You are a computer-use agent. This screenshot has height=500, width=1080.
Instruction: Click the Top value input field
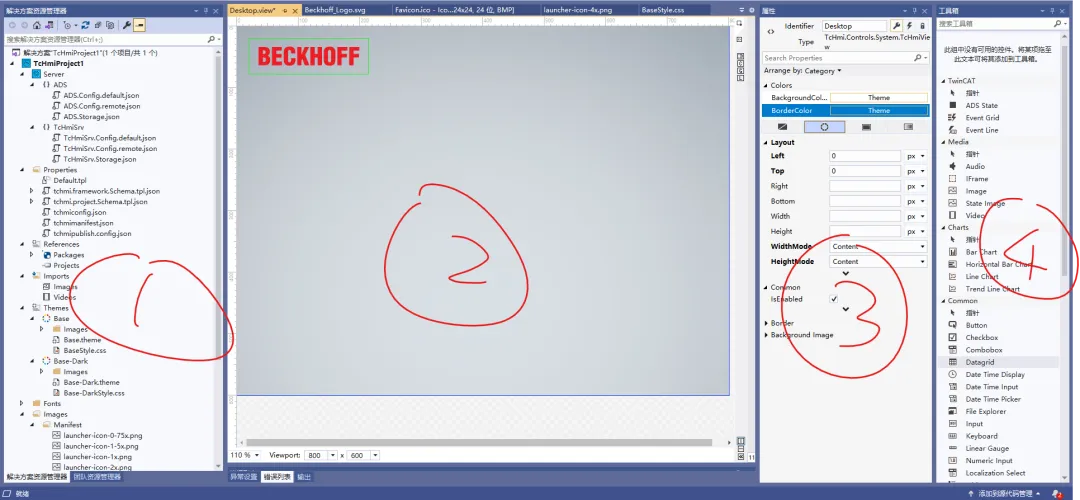click(865, 171)
